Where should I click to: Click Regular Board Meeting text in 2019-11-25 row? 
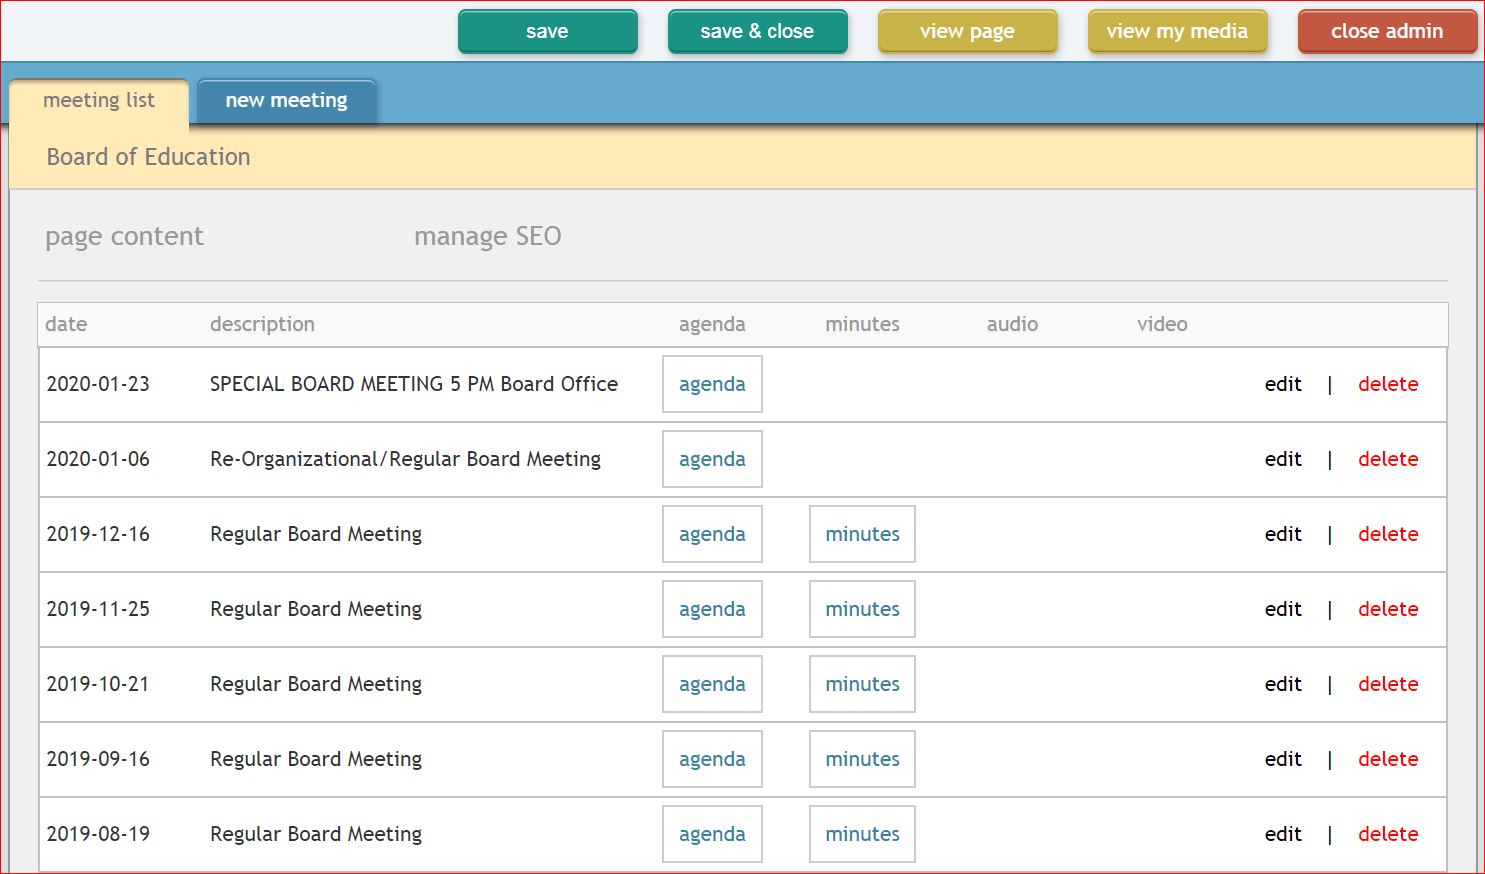click(316, 609)
